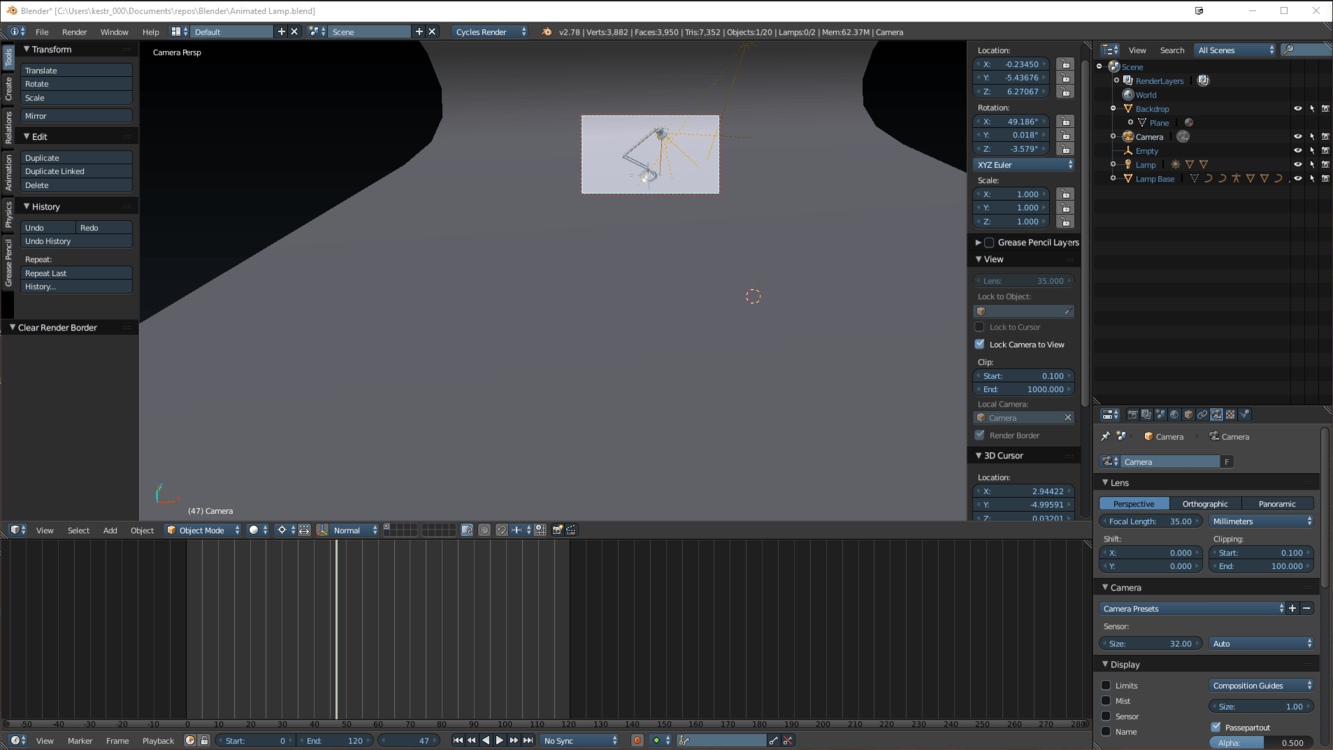Hide the Backdrop object using its eye icon

point(1298,109)
